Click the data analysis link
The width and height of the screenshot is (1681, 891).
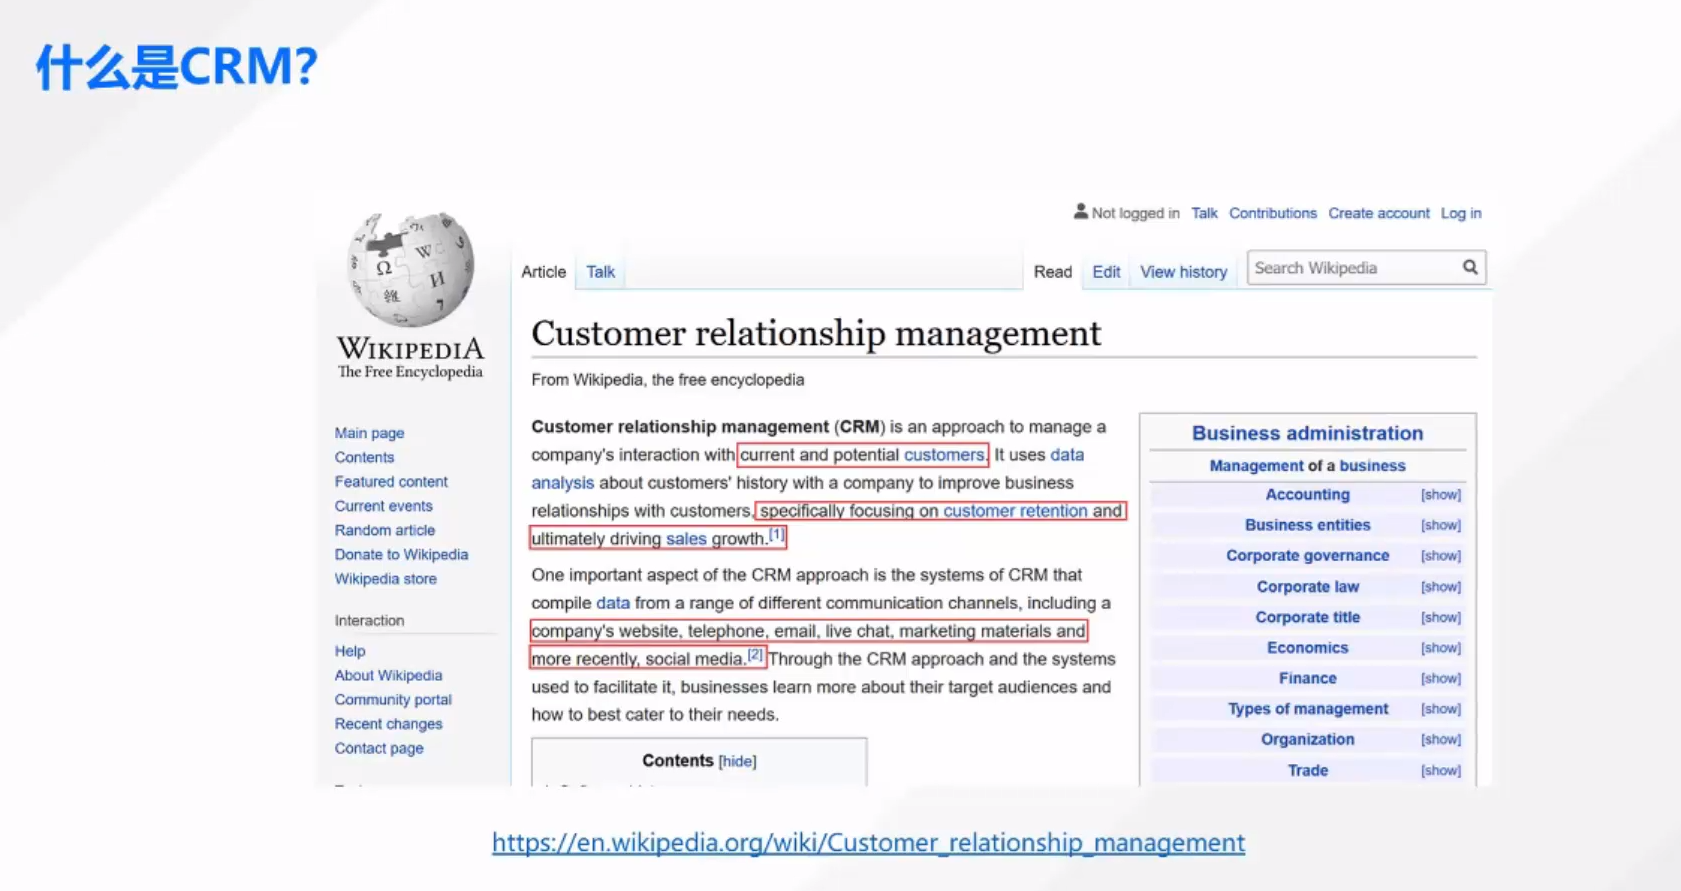tap(562, 483)
